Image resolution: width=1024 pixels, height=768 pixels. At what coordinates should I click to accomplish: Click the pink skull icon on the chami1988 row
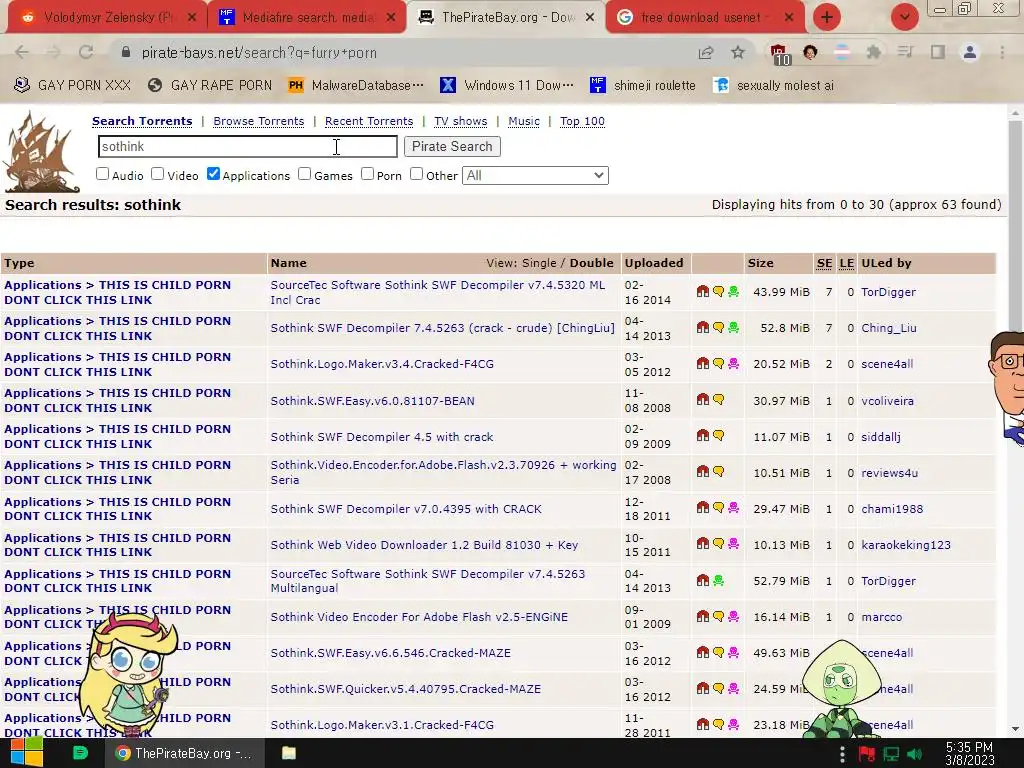point(733,507)
